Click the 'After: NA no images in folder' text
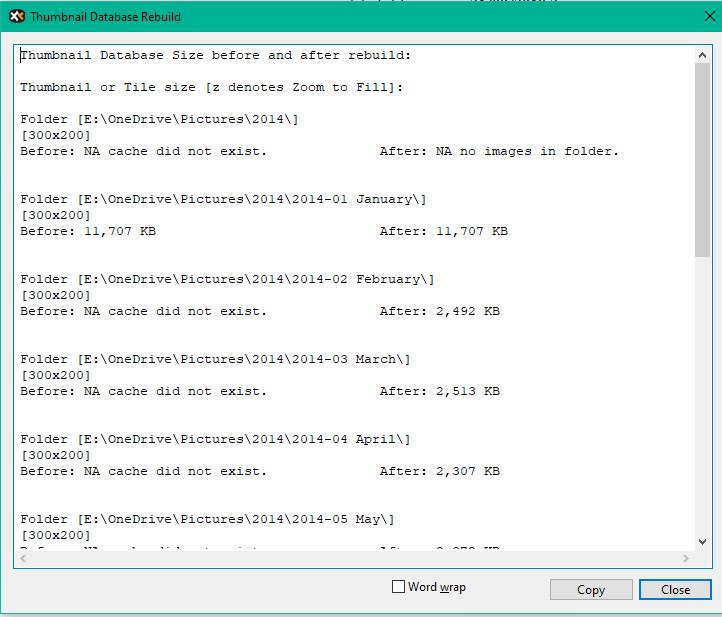 499,152
